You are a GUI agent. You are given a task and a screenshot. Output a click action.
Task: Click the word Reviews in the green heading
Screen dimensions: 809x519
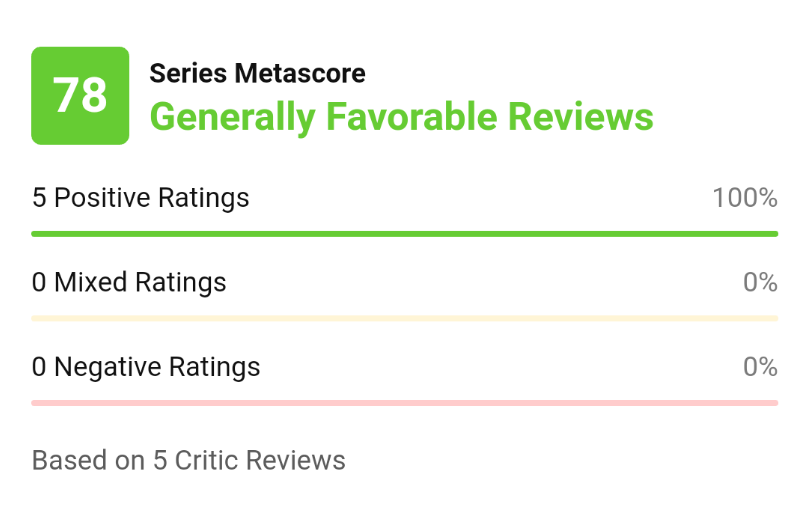pyautogui.click(x=580, y=117)
